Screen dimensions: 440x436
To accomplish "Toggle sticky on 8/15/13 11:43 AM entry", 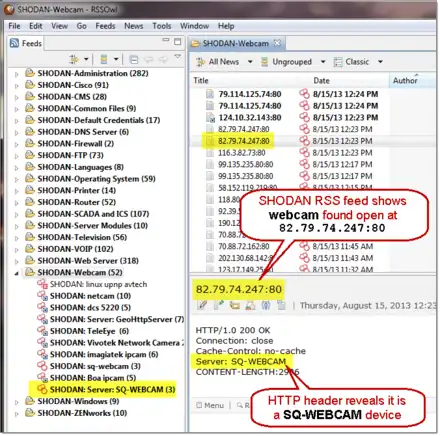I will pyautogui.click(x=304, y=258).
